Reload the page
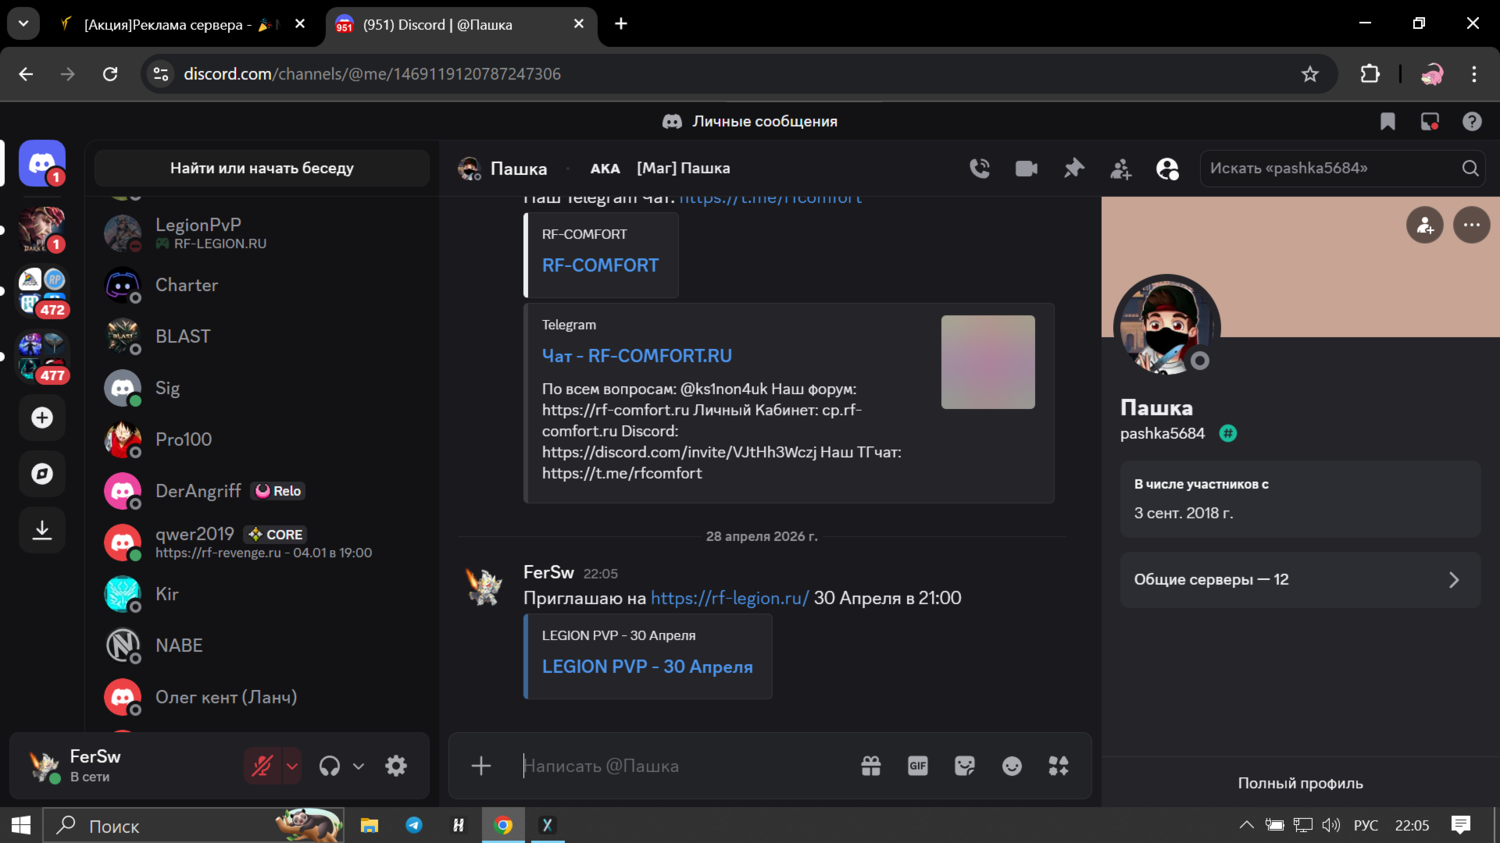 point(110,74)
